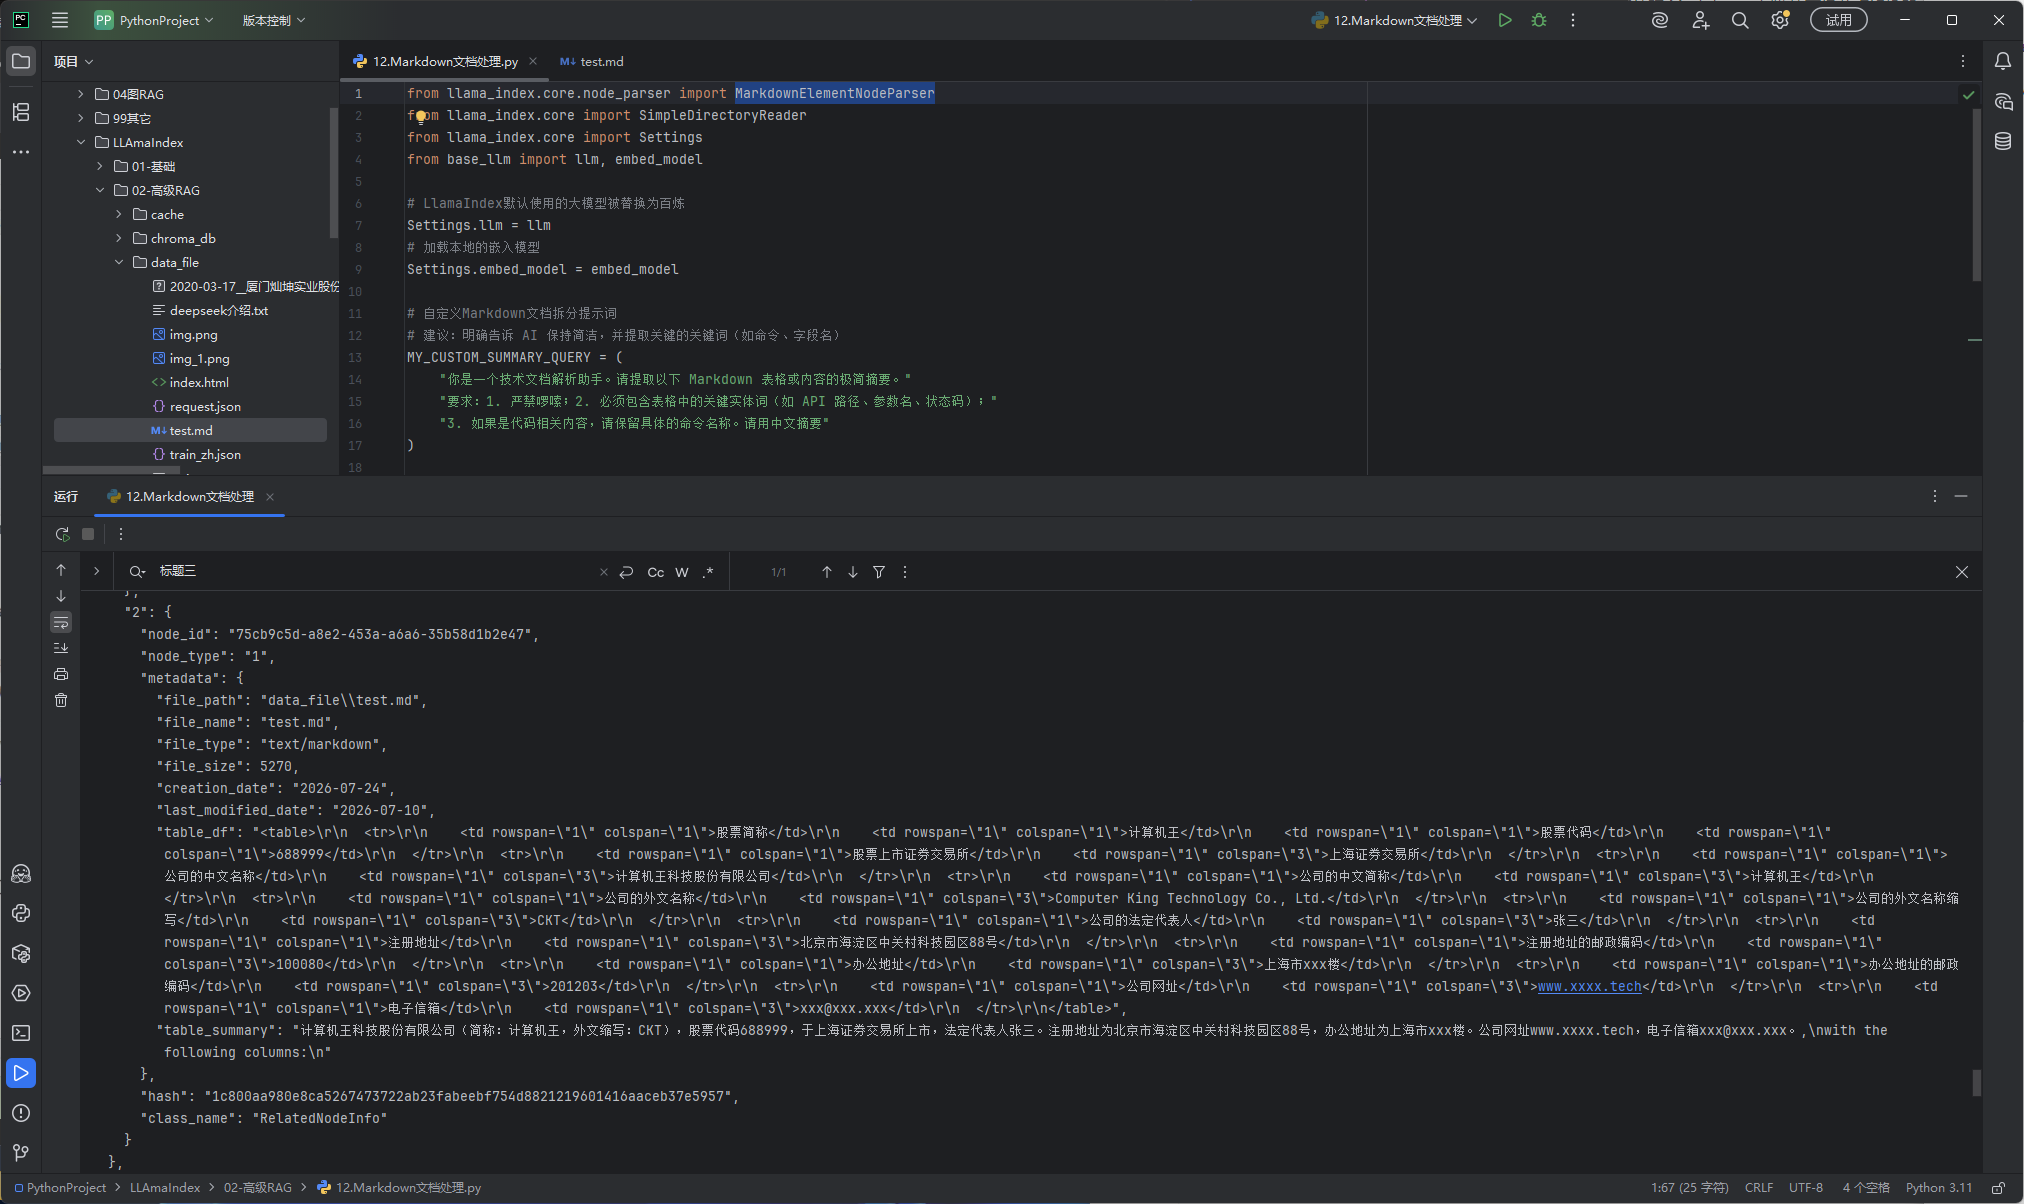The image size is (2024, 1204).
Task: Close the 12.Markdown文档处理.py editor tab
Action: [x=533, y=61]
